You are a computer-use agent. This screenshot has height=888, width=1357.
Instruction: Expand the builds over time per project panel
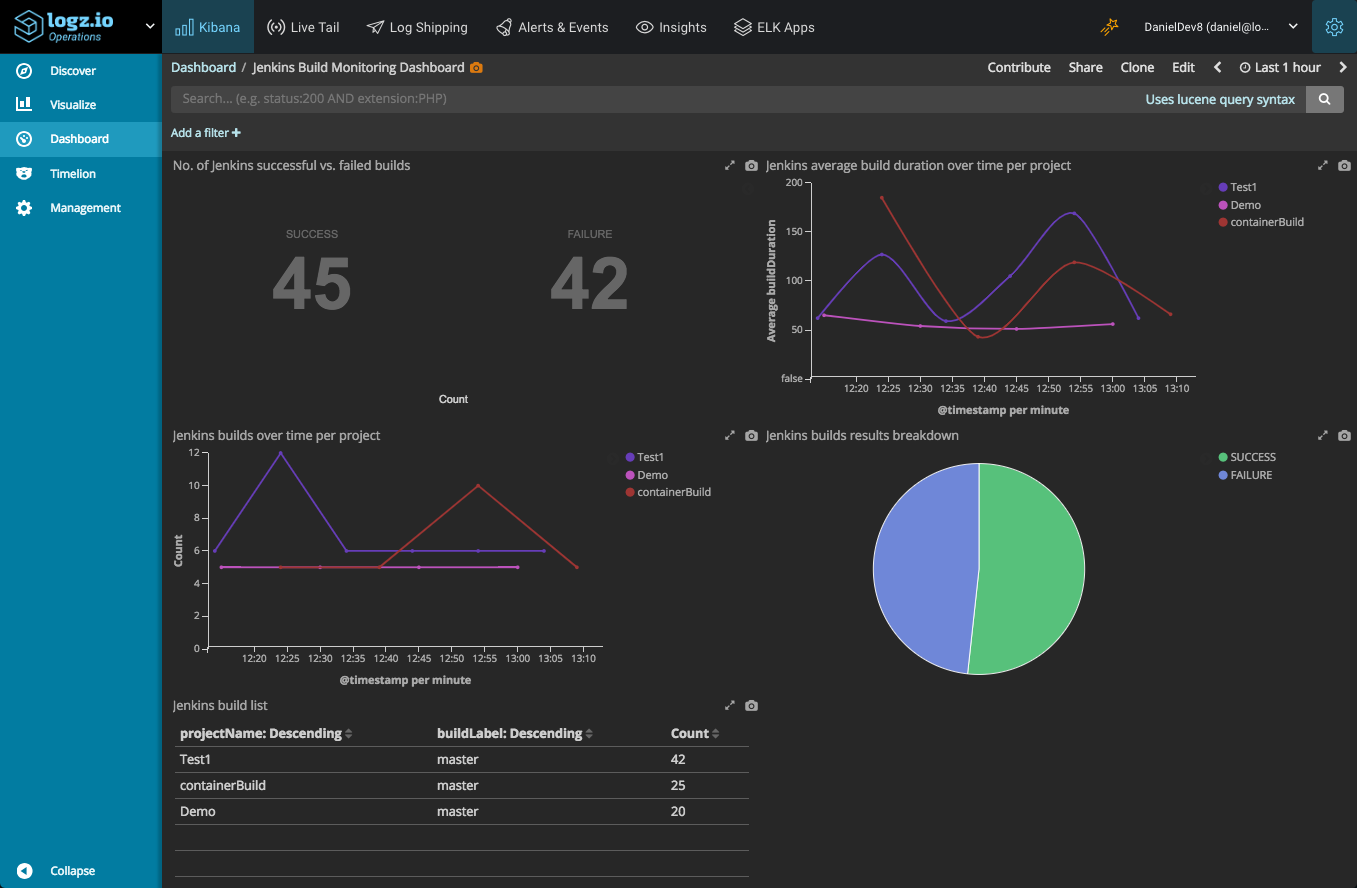(x=730, y=435)
